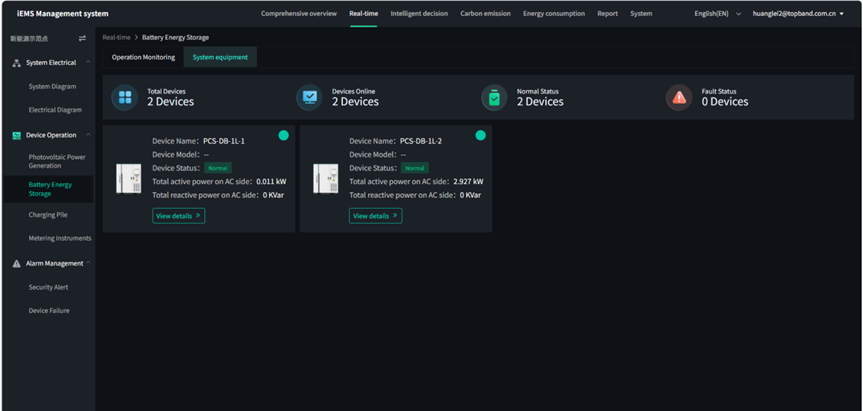This screenshot has width=863, height=411.
Task: Select Charging Pile in the sidebar
Action: click(49, 215)
